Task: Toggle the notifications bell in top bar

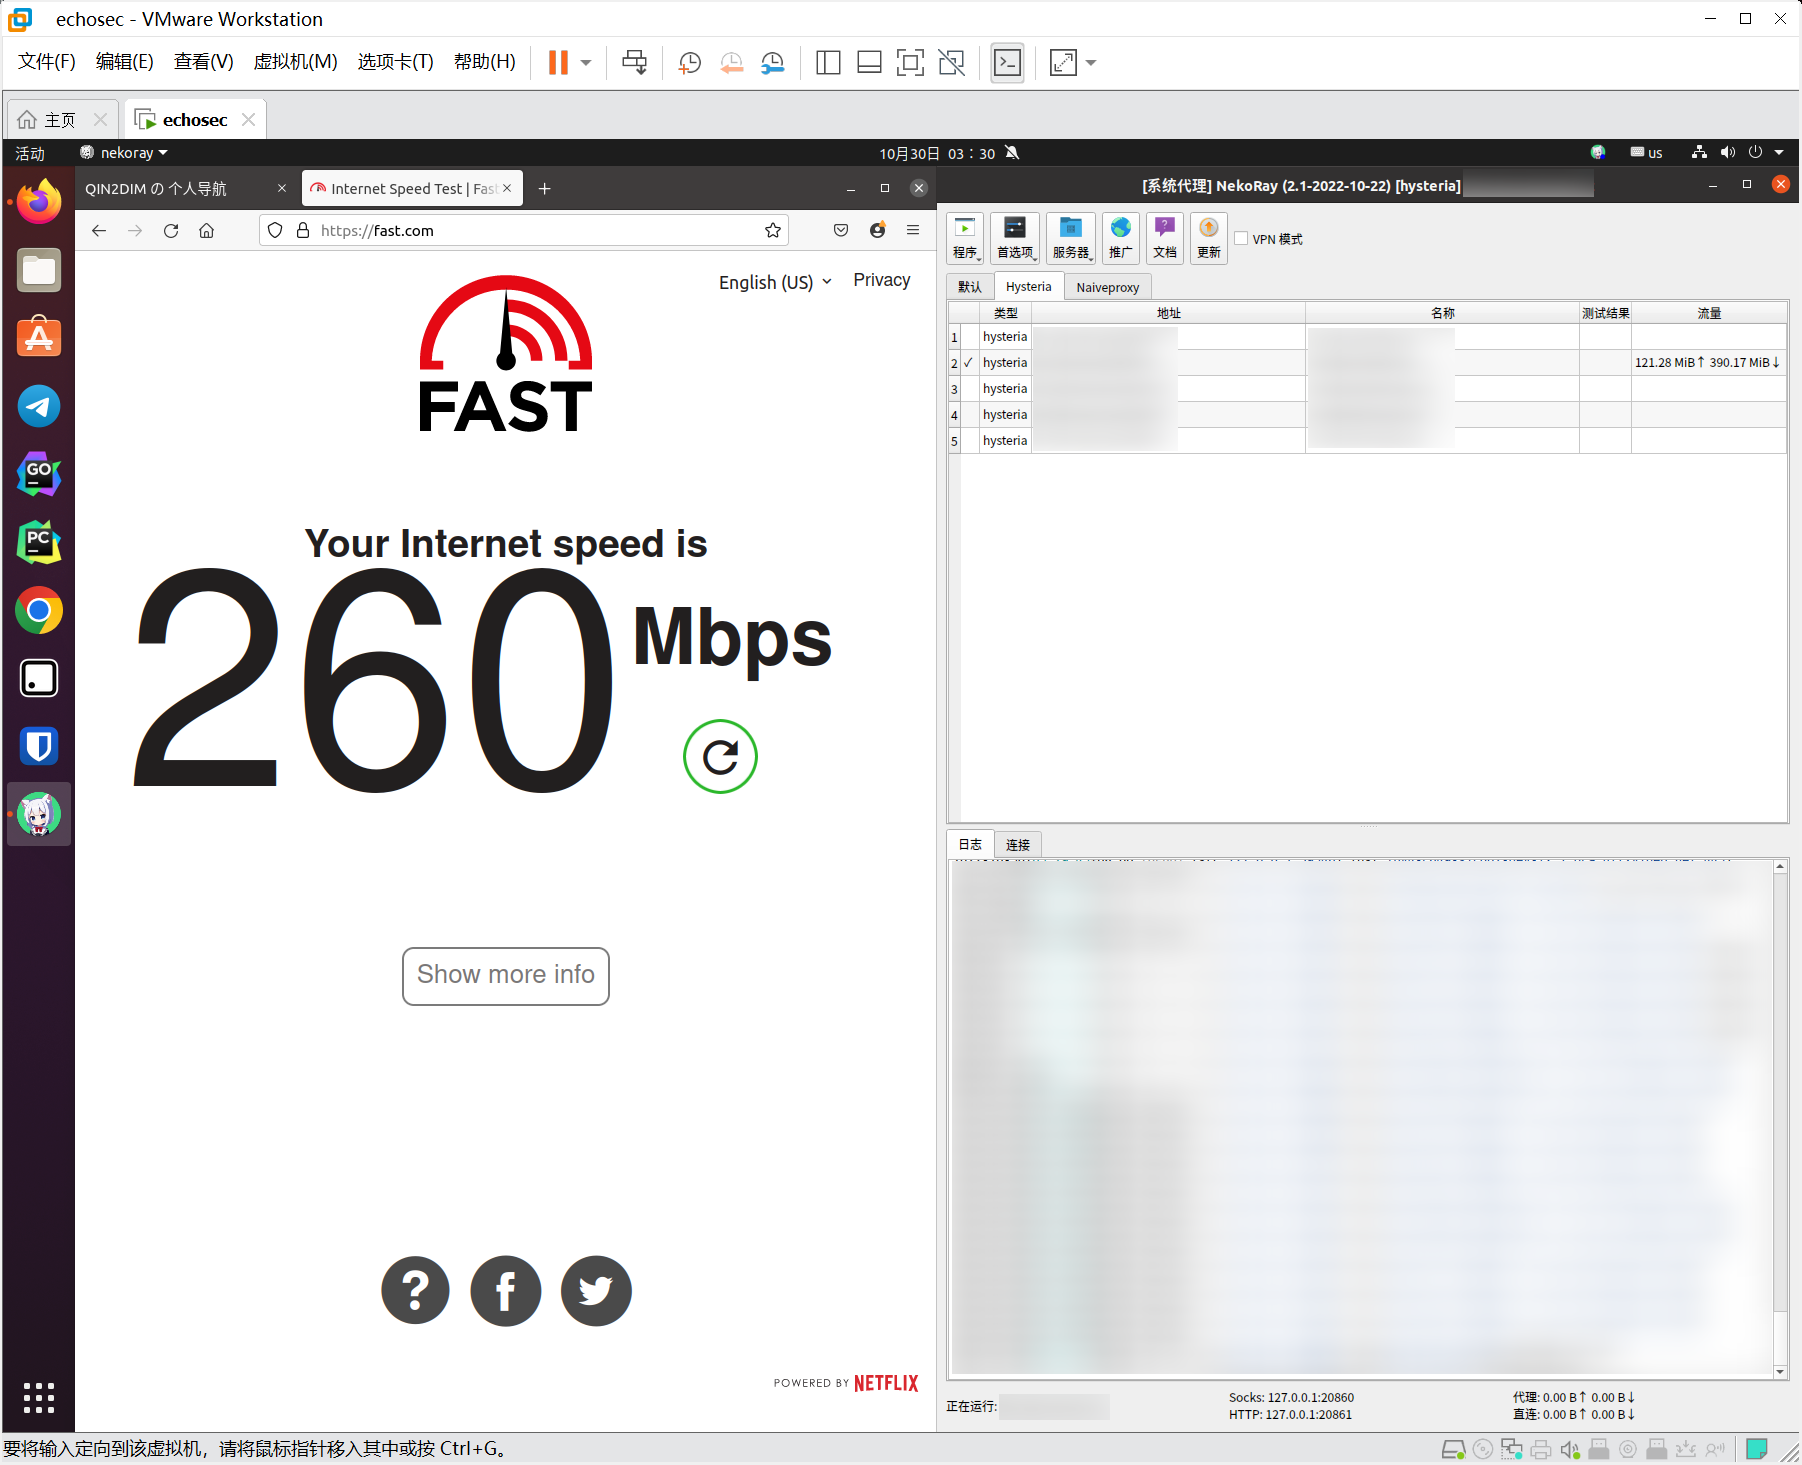Action: pos(1012,153)
